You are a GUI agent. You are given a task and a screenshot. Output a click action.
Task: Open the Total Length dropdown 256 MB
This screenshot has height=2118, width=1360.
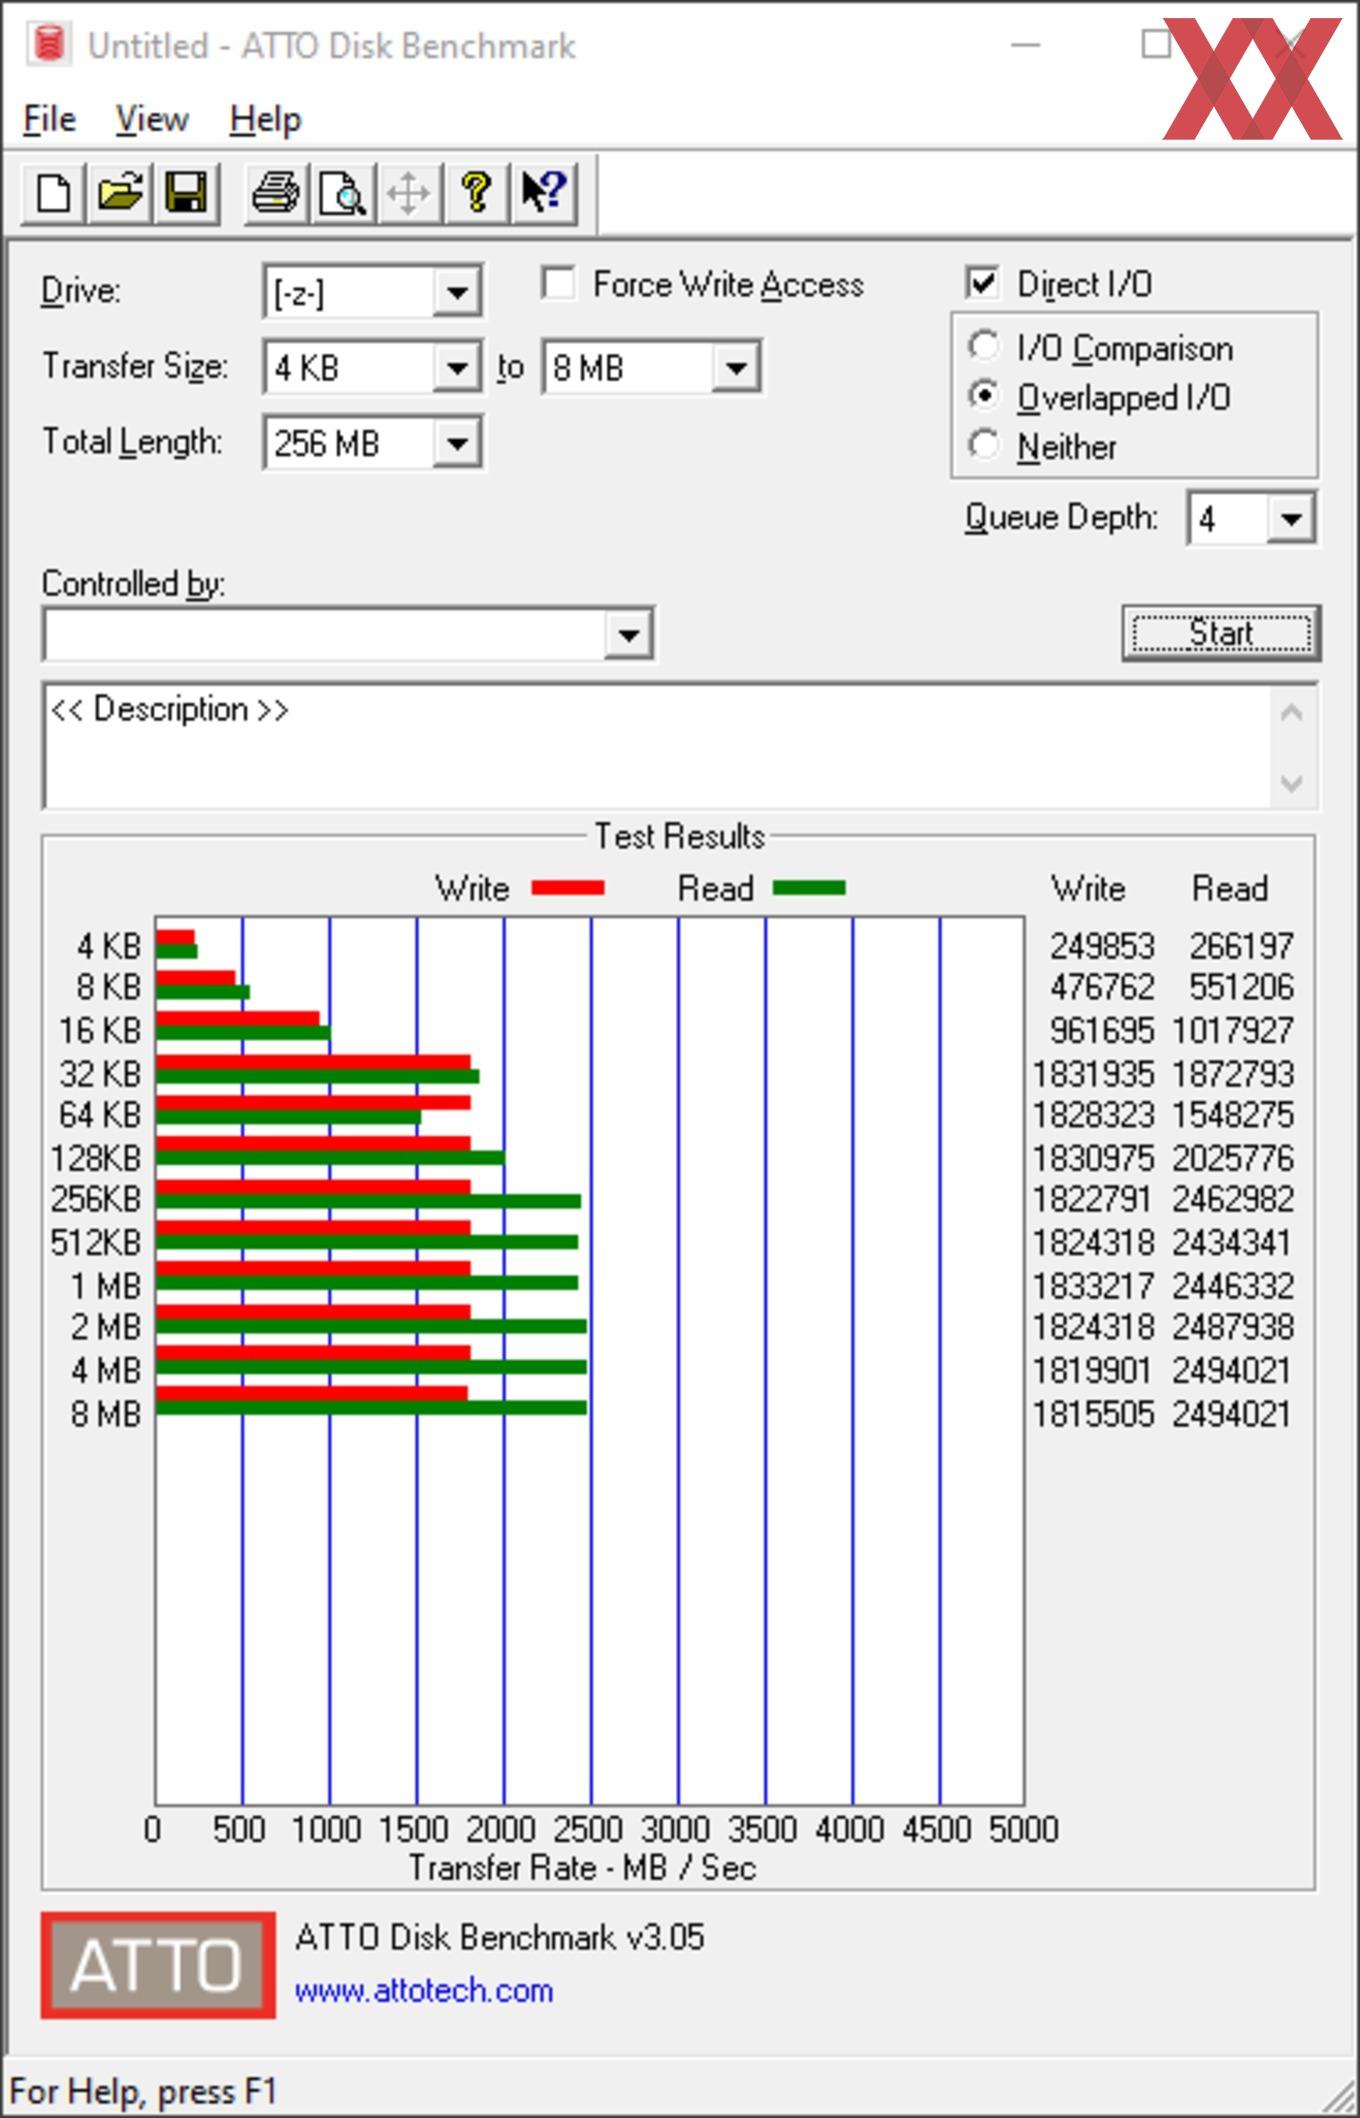[x=371, y=442]
